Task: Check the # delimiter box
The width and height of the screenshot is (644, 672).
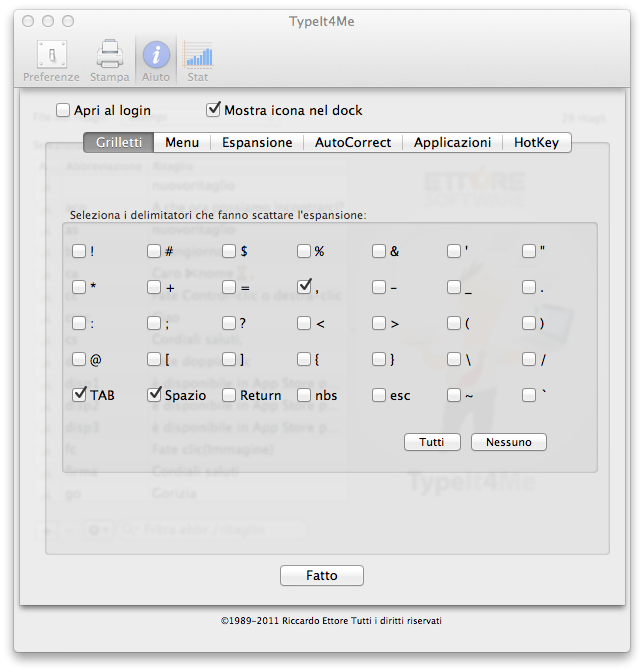Action: click(154, 251)
